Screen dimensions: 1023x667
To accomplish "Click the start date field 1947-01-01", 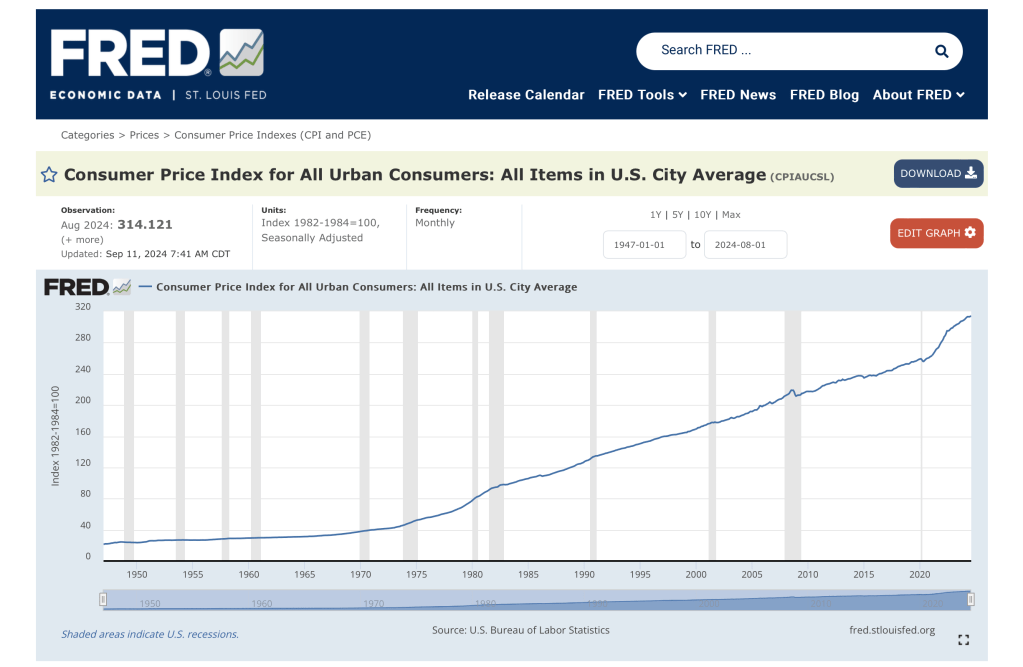I will (644, 245).
